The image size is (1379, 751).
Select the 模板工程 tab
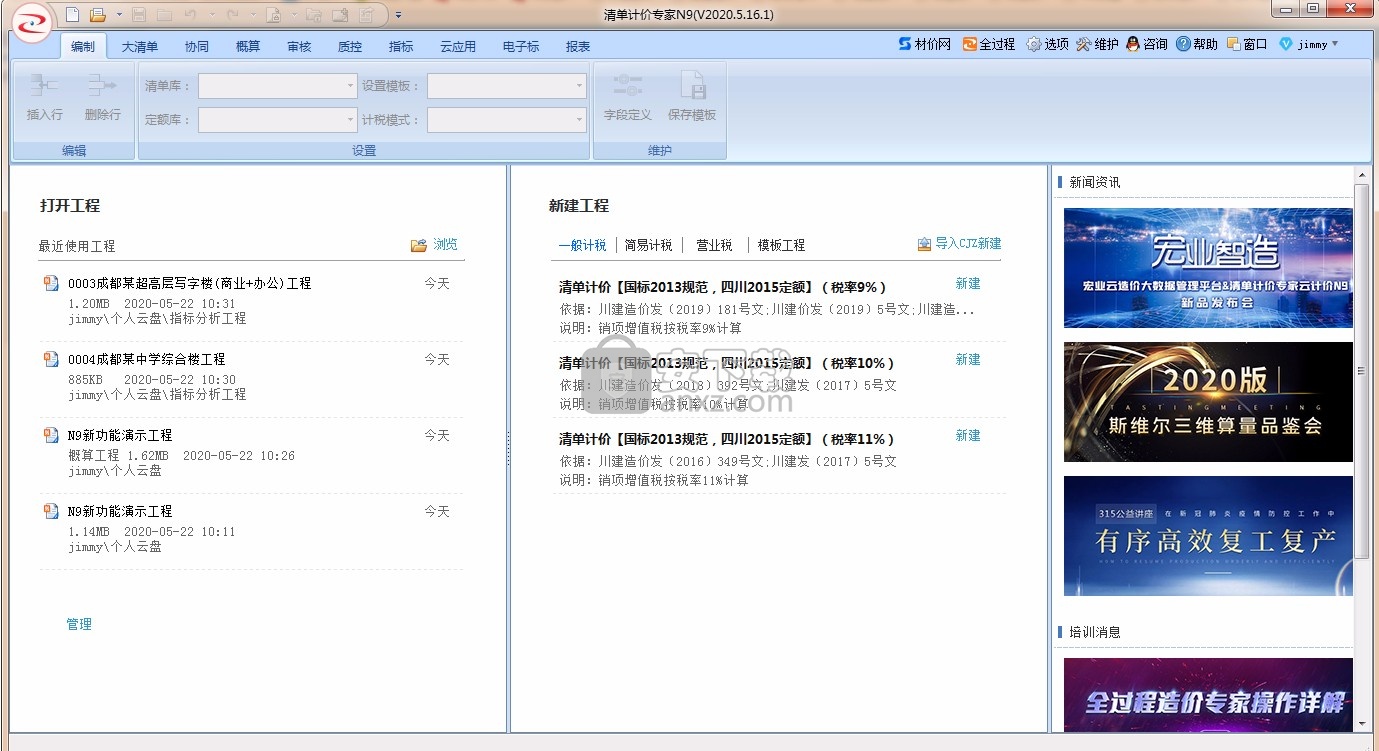[781, 245]
